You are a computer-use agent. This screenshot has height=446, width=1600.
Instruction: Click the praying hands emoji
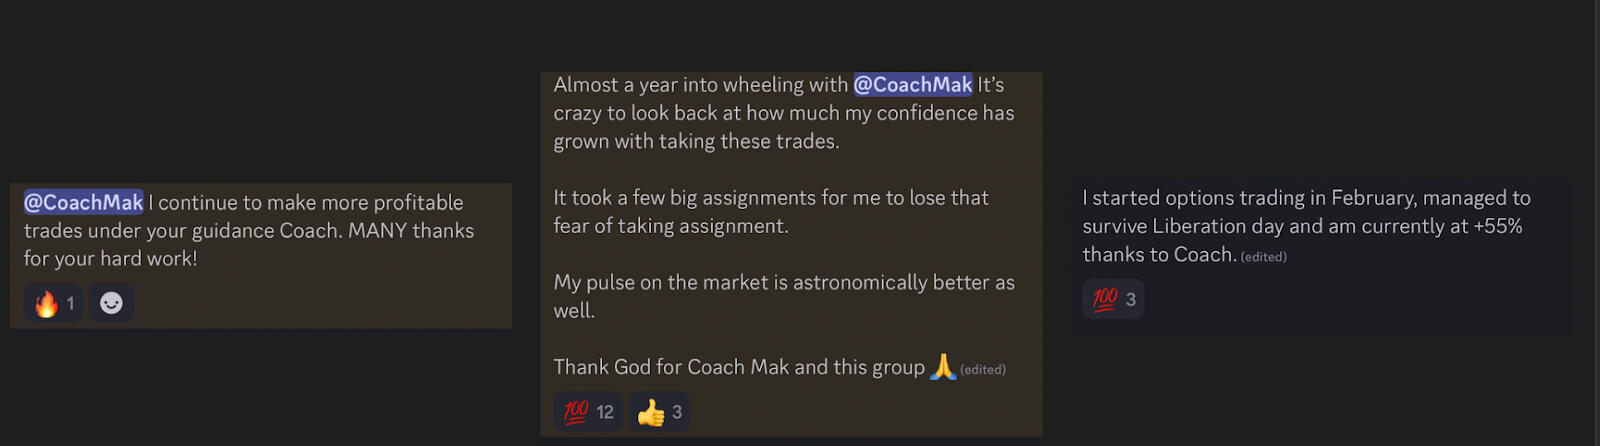[942, 367]
